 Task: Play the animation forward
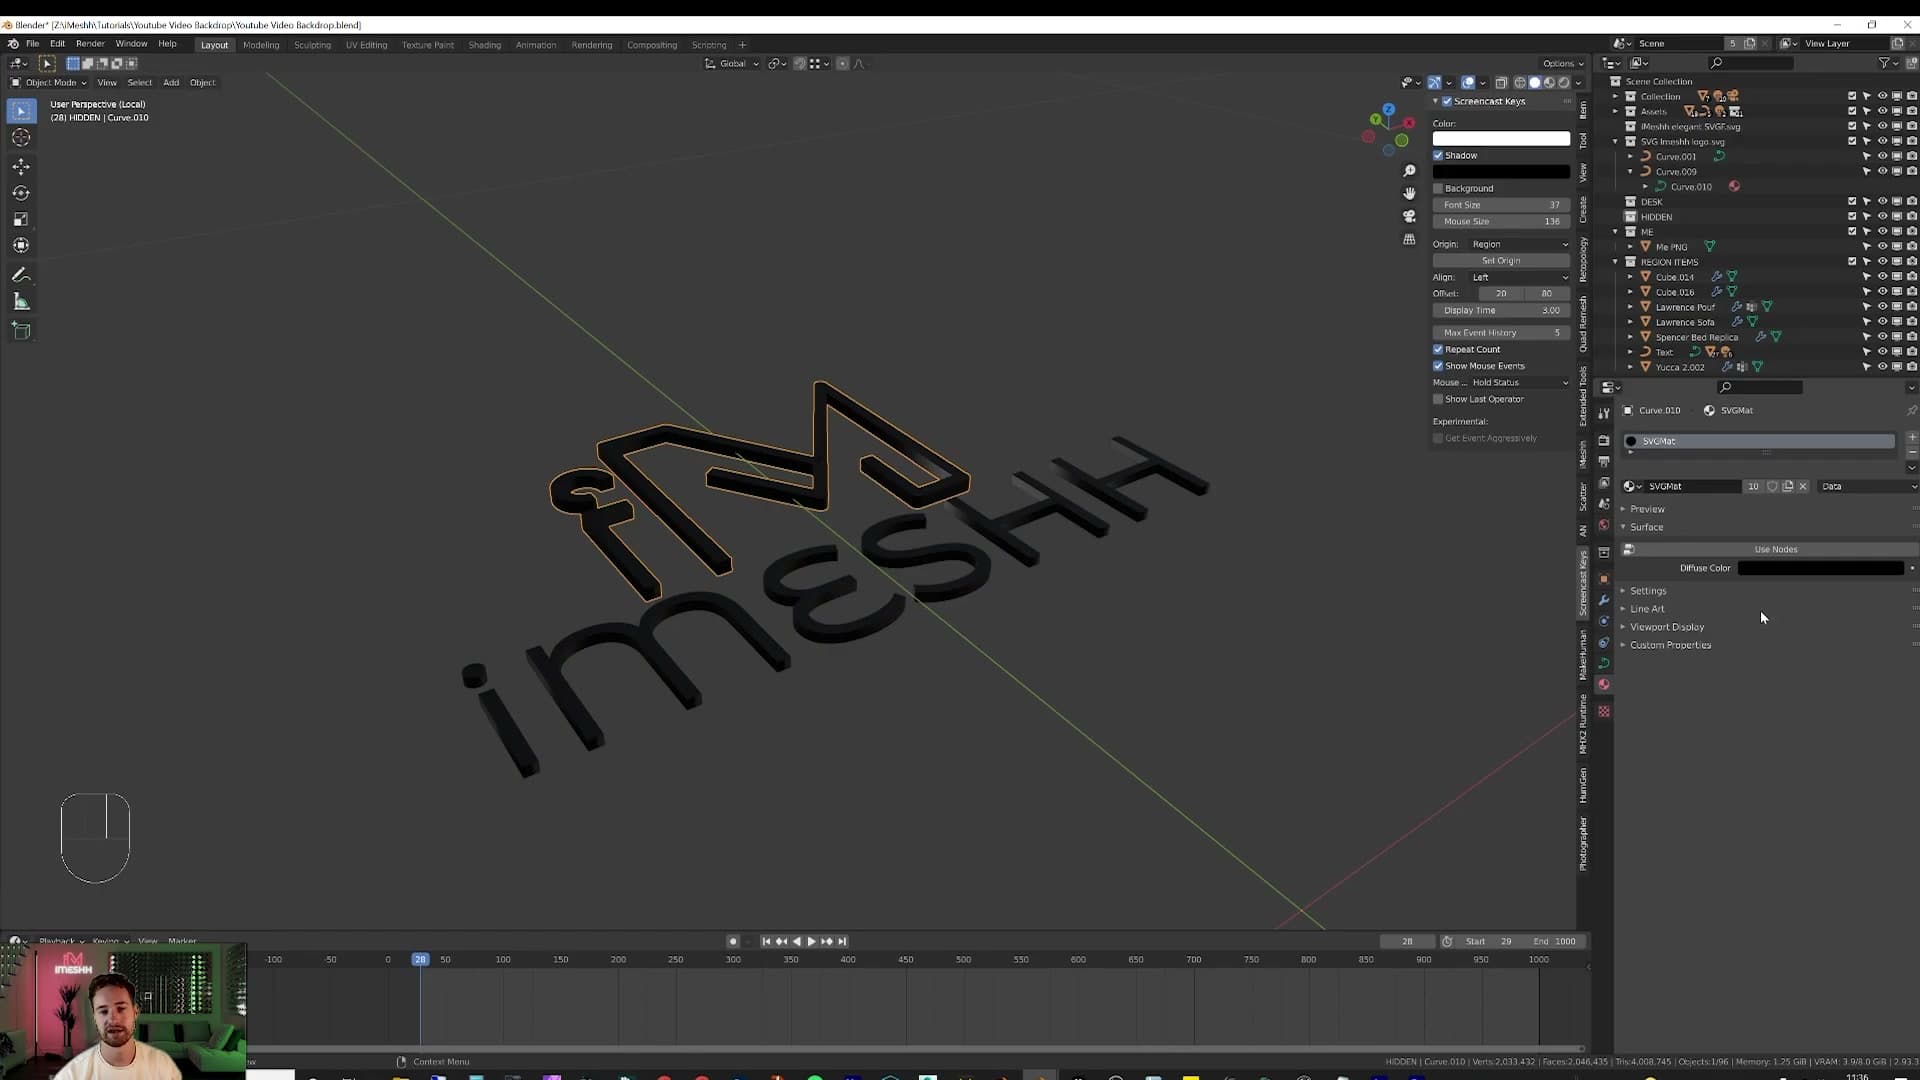click(811, 941)
